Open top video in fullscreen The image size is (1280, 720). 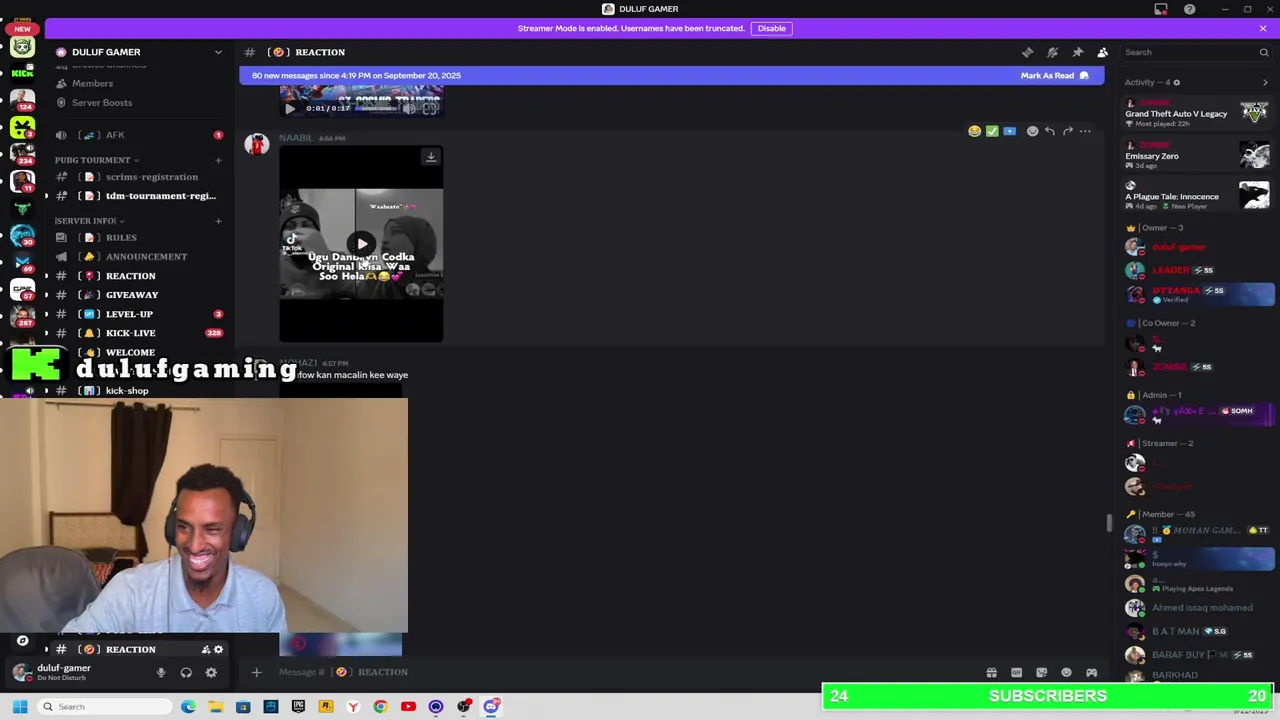pos(429,108)
